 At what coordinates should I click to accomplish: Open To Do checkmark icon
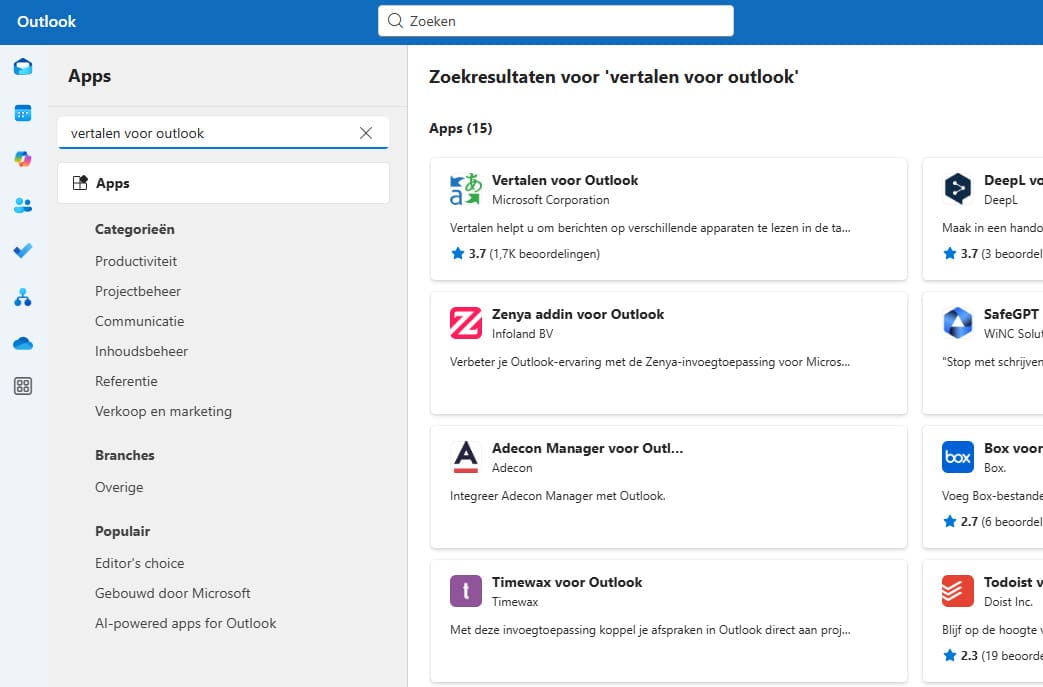pyautogui.click(x=23, y=251)
